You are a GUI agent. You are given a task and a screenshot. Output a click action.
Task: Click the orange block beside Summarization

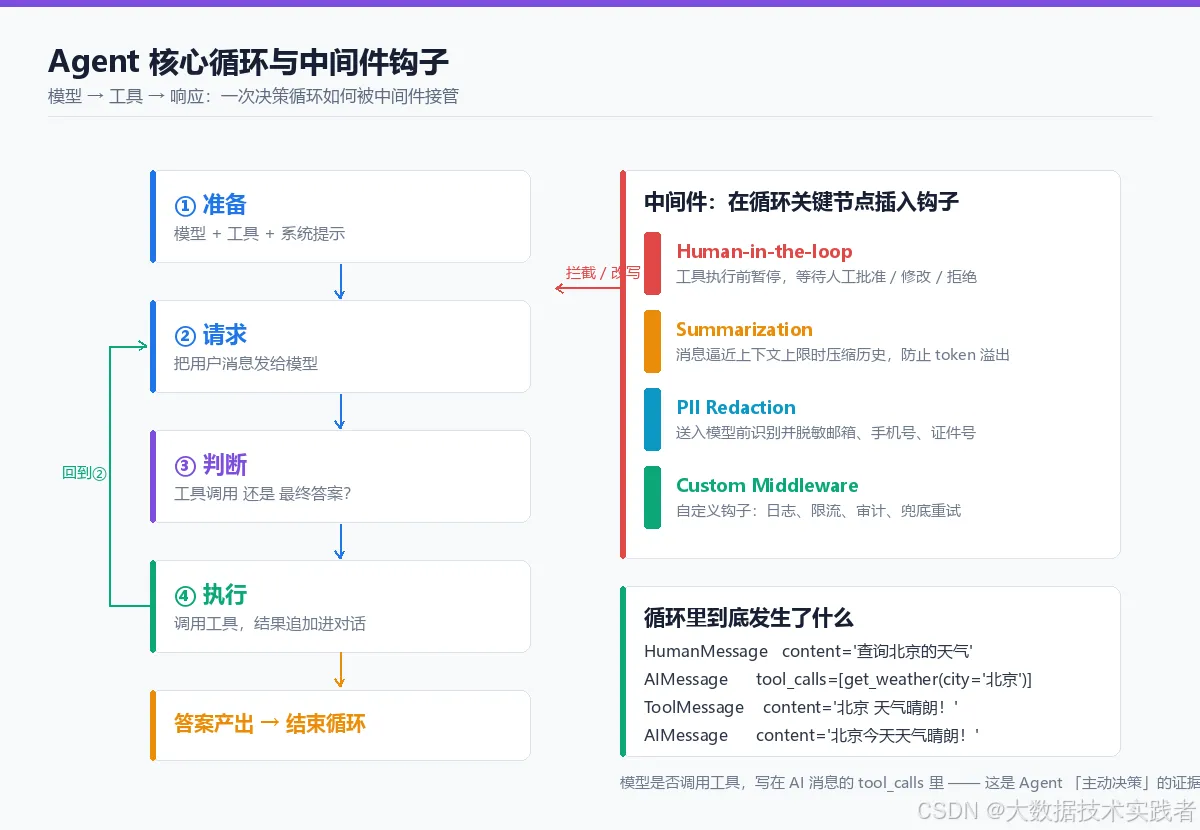click(x=652, y=342)
